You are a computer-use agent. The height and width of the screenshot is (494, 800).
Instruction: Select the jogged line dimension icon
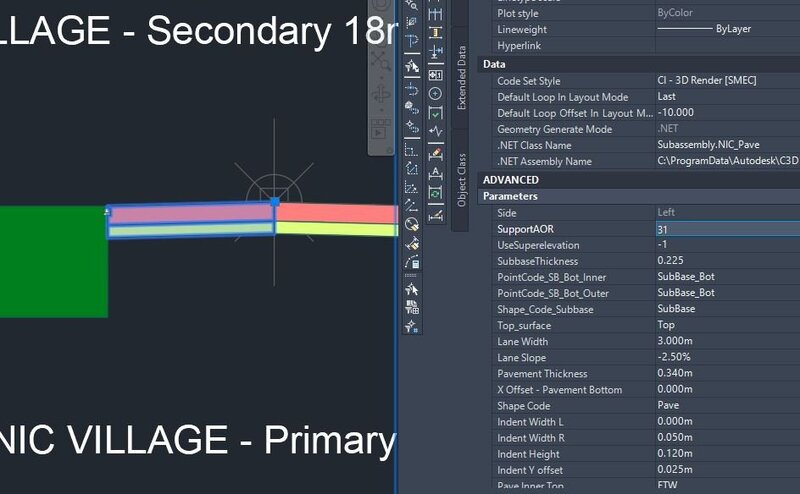(435, 131)
